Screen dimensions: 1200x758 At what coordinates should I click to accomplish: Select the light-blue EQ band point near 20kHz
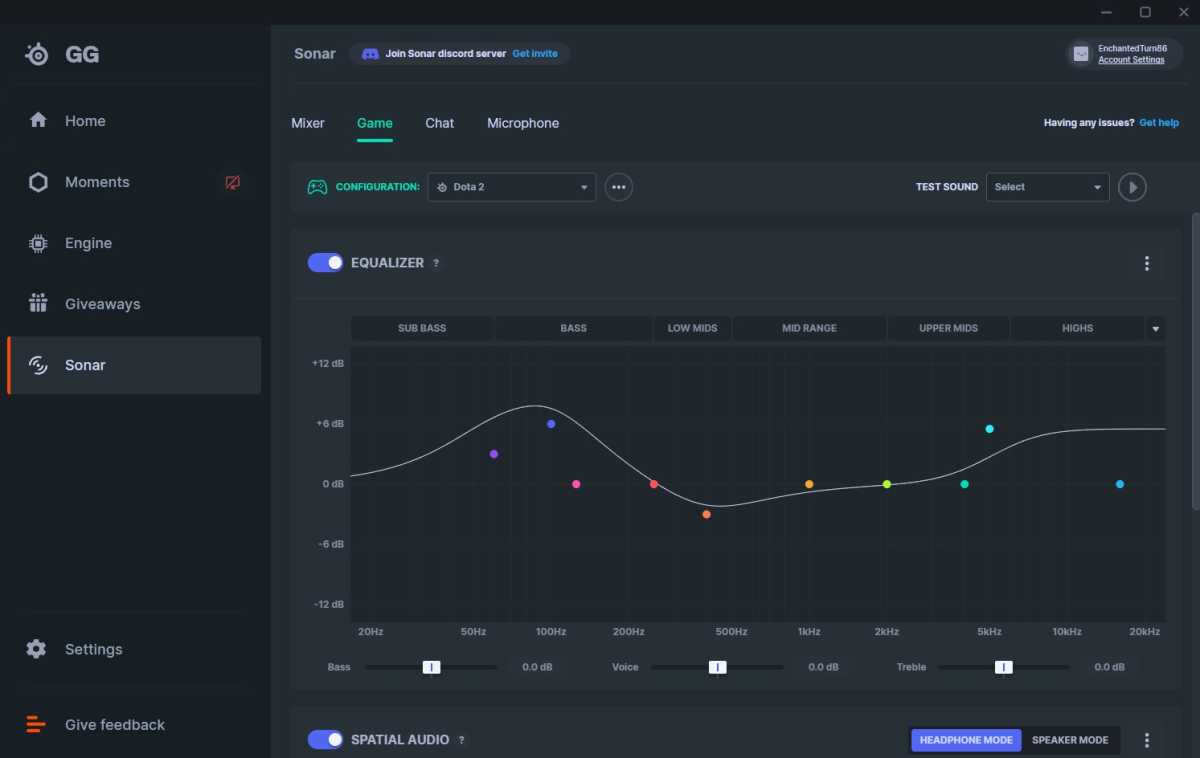(1120, 484)
